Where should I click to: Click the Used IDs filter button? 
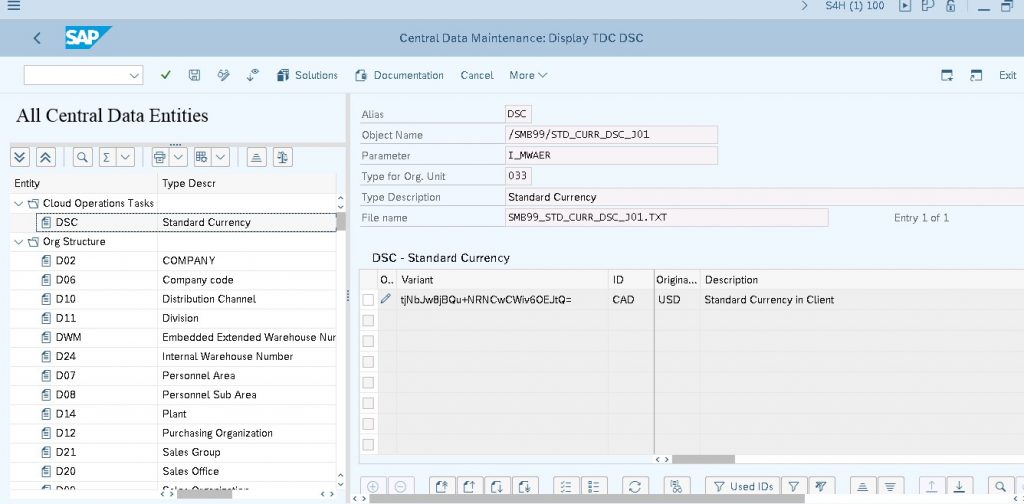(743, 486)
